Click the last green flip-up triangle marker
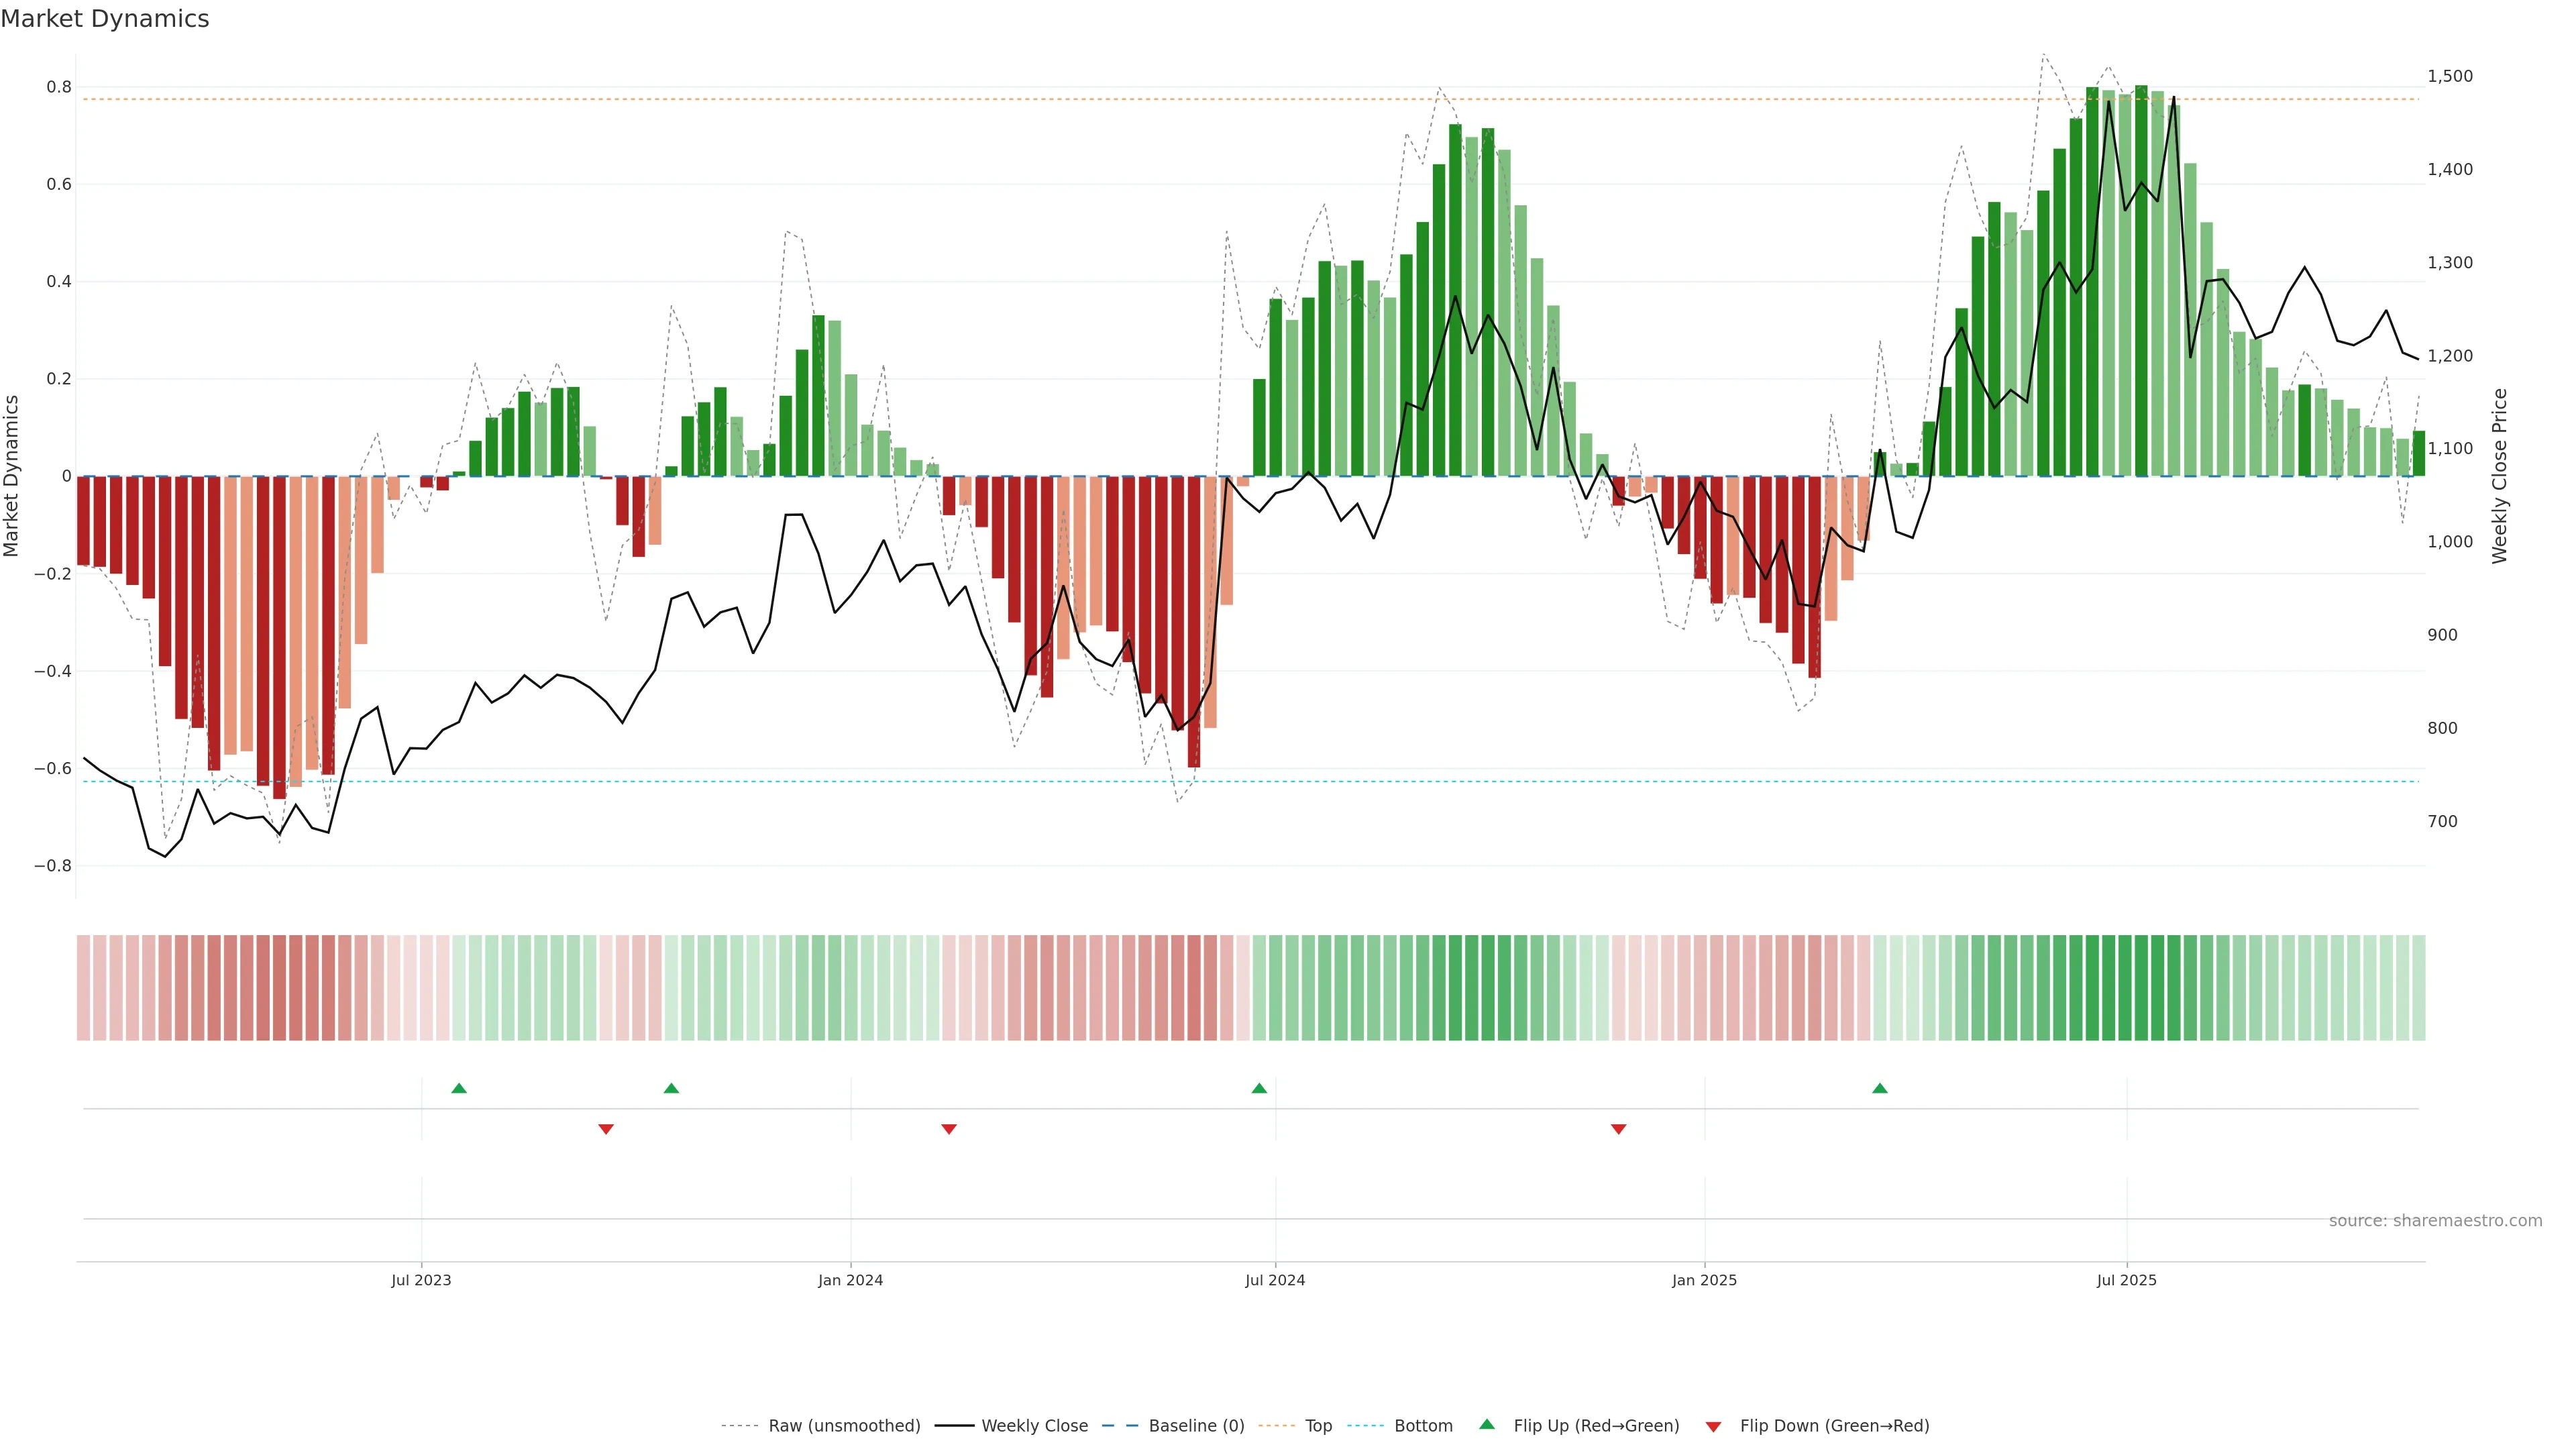 (x=1880, y=1088)
